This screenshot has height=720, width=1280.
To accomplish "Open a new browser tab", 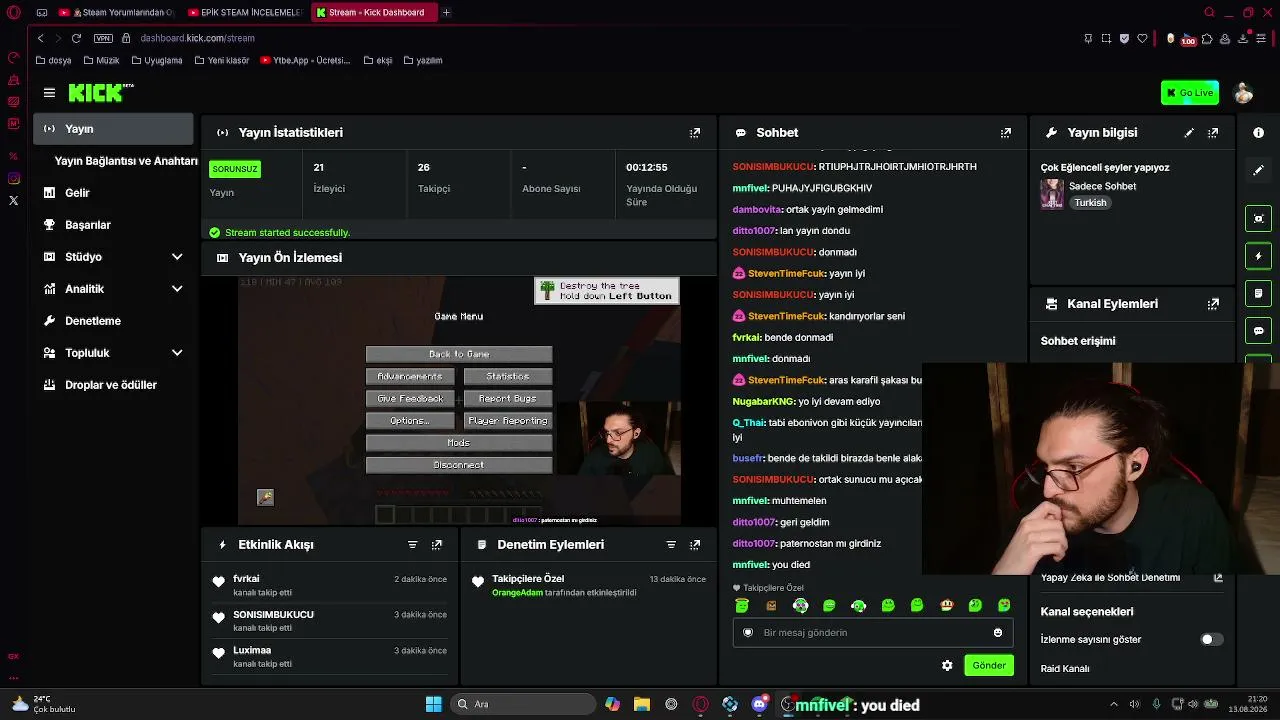I will point(446,13).
